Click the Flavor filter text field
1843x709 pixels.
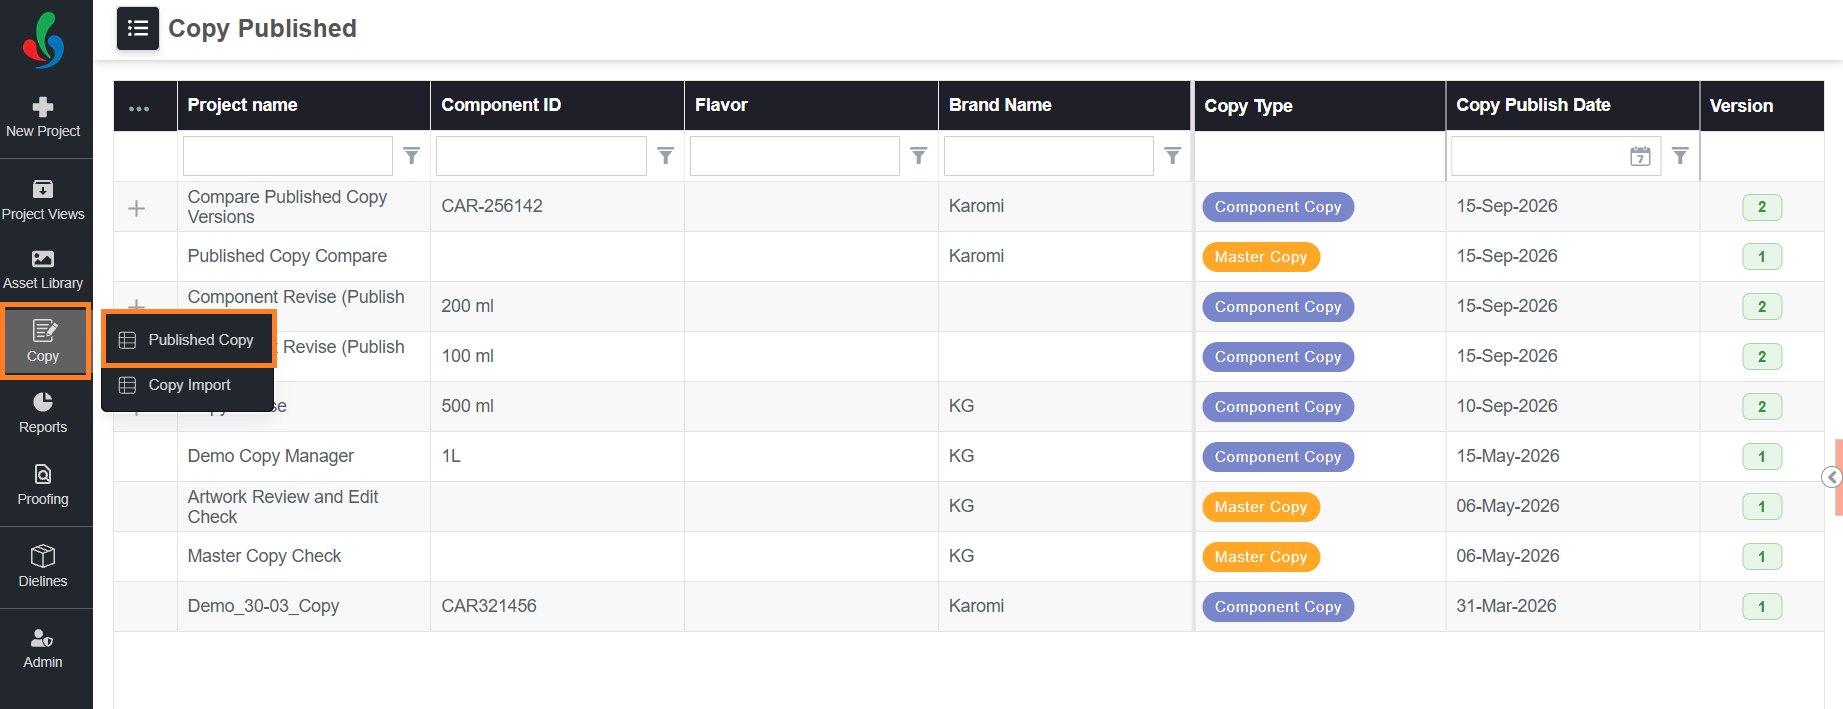coord(795,156)
